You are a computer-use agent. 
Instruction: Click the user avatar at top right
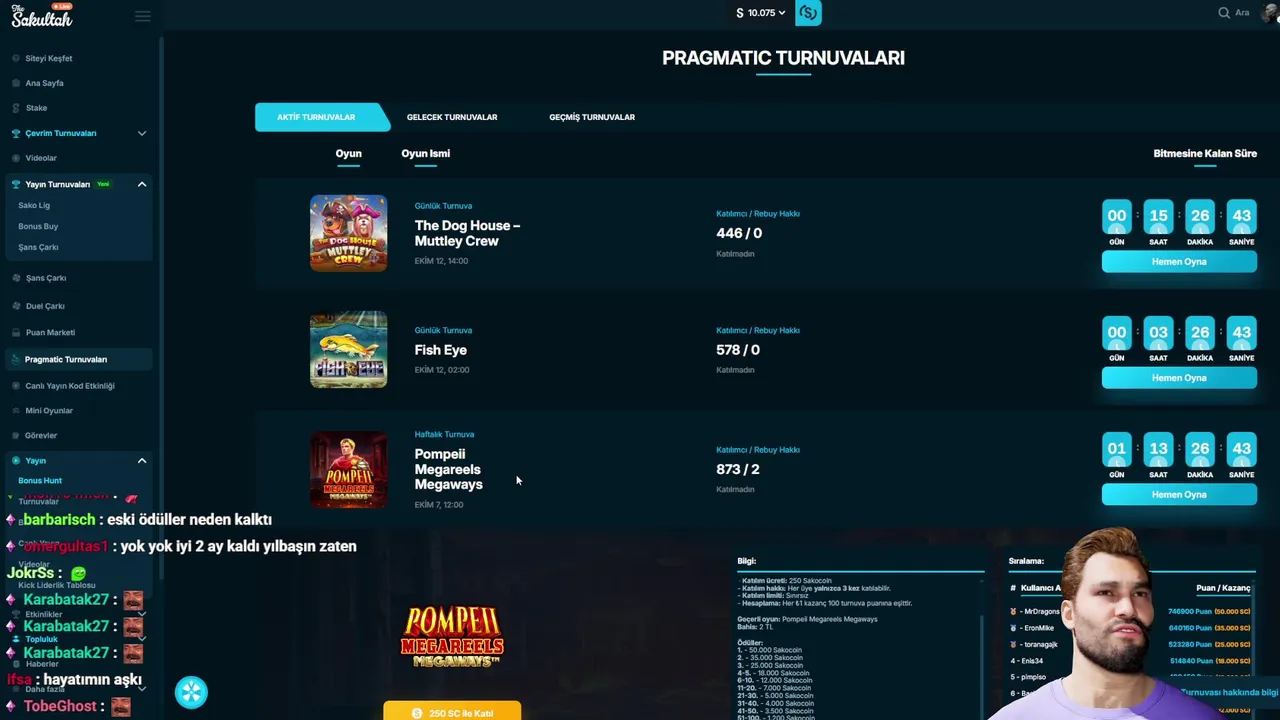pos(1270,12)
